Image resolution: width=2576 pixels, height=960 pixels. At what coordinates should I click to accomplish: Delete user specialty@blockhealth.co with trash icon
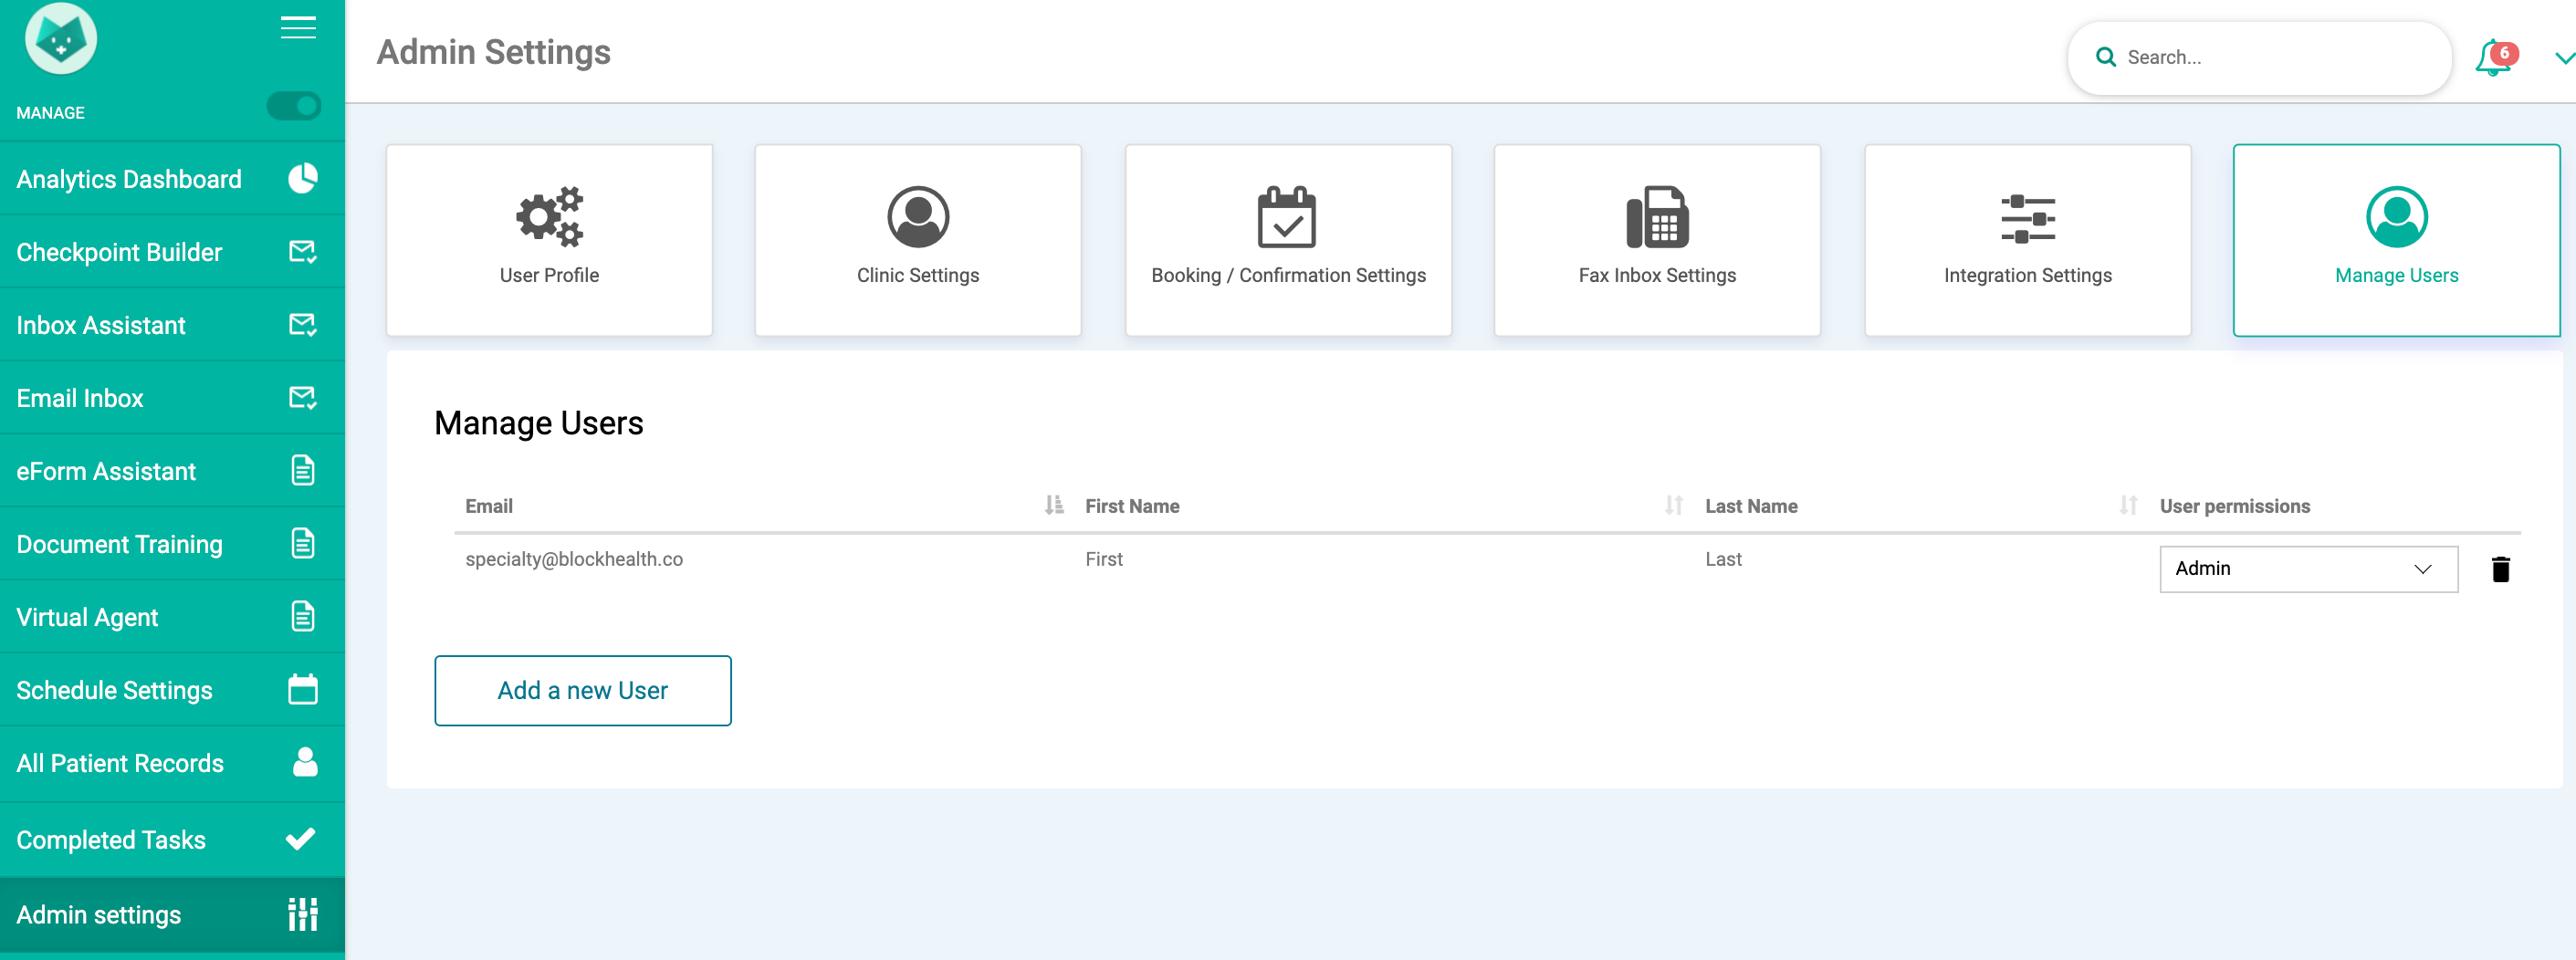[x=2501, y=569]
